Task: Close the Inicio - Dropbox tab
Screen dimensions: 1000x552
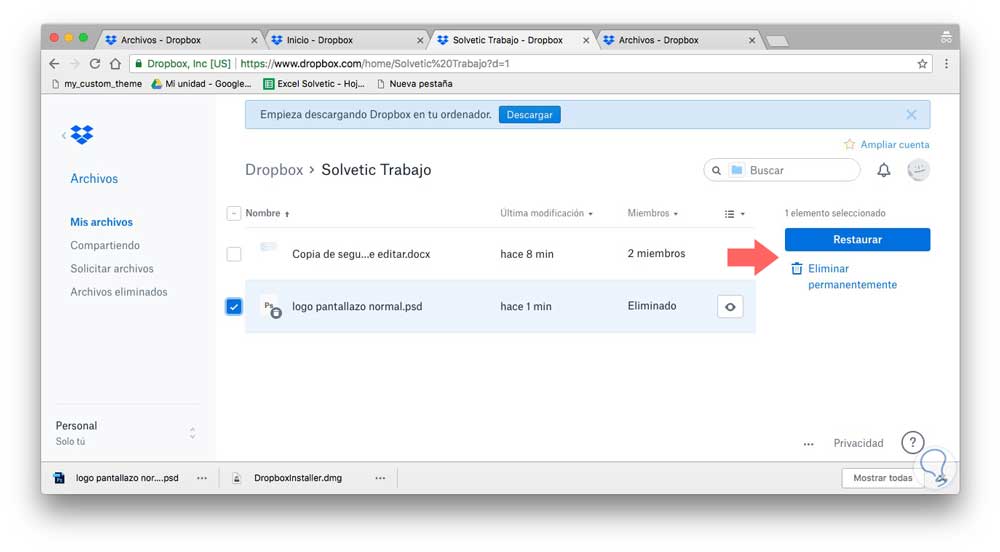Action: point(420,40)
